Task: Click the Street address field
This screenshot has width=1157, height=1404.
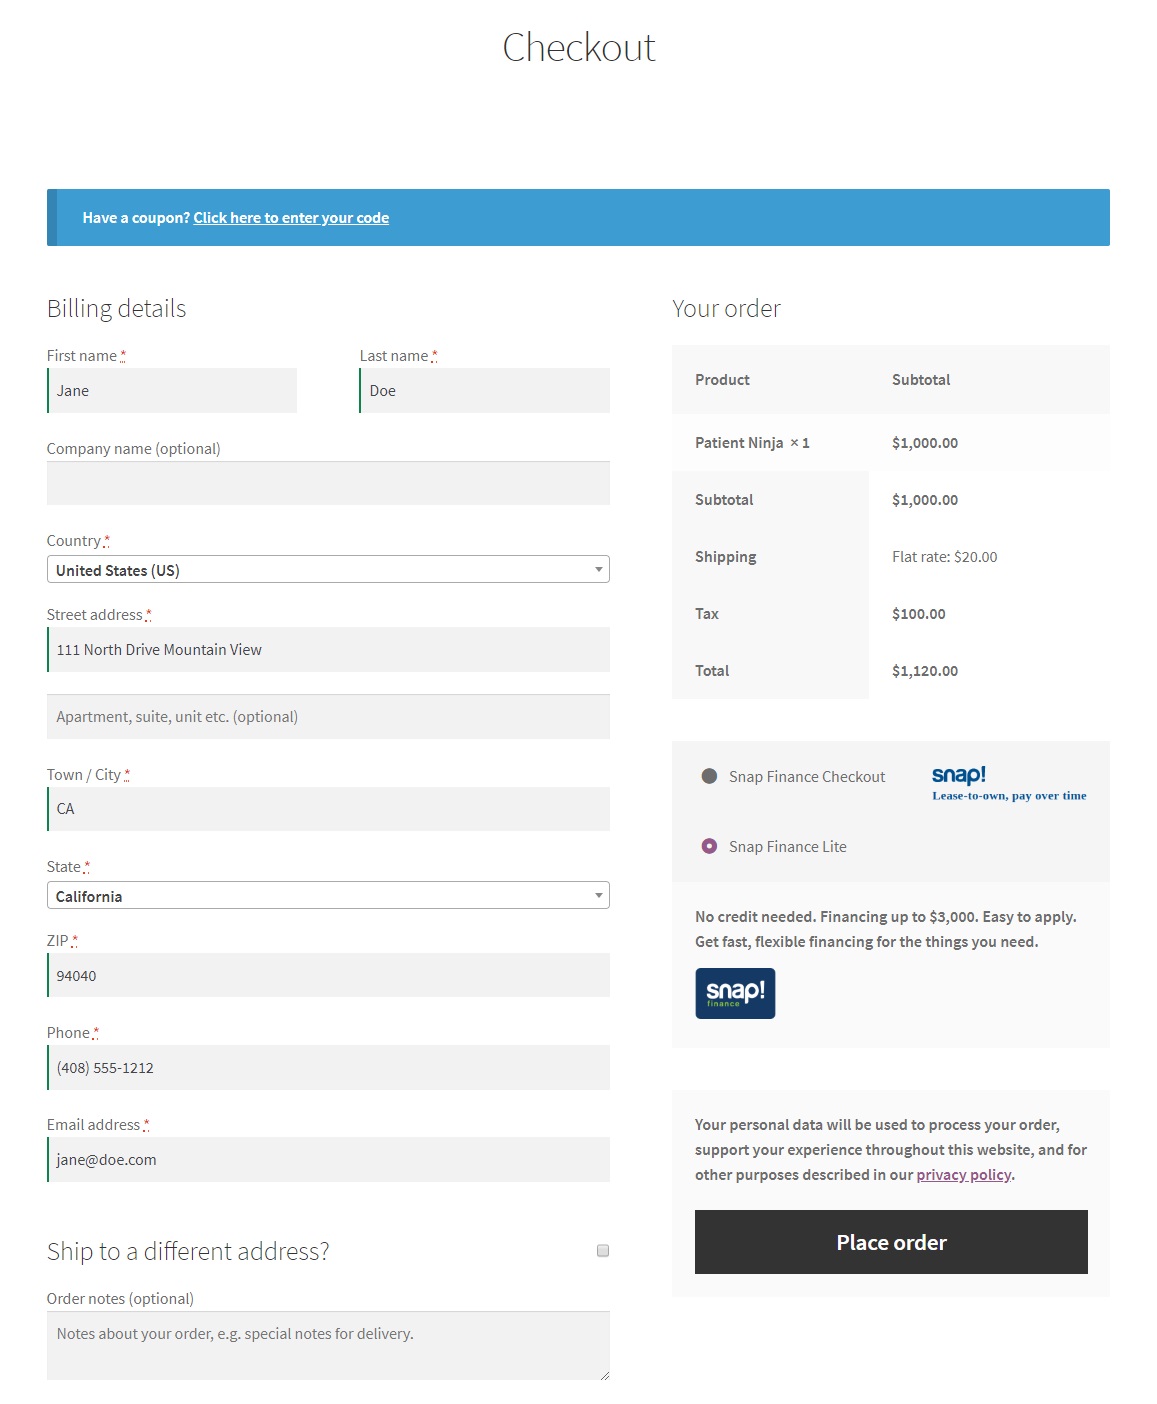Action: [x=328, y=649]
